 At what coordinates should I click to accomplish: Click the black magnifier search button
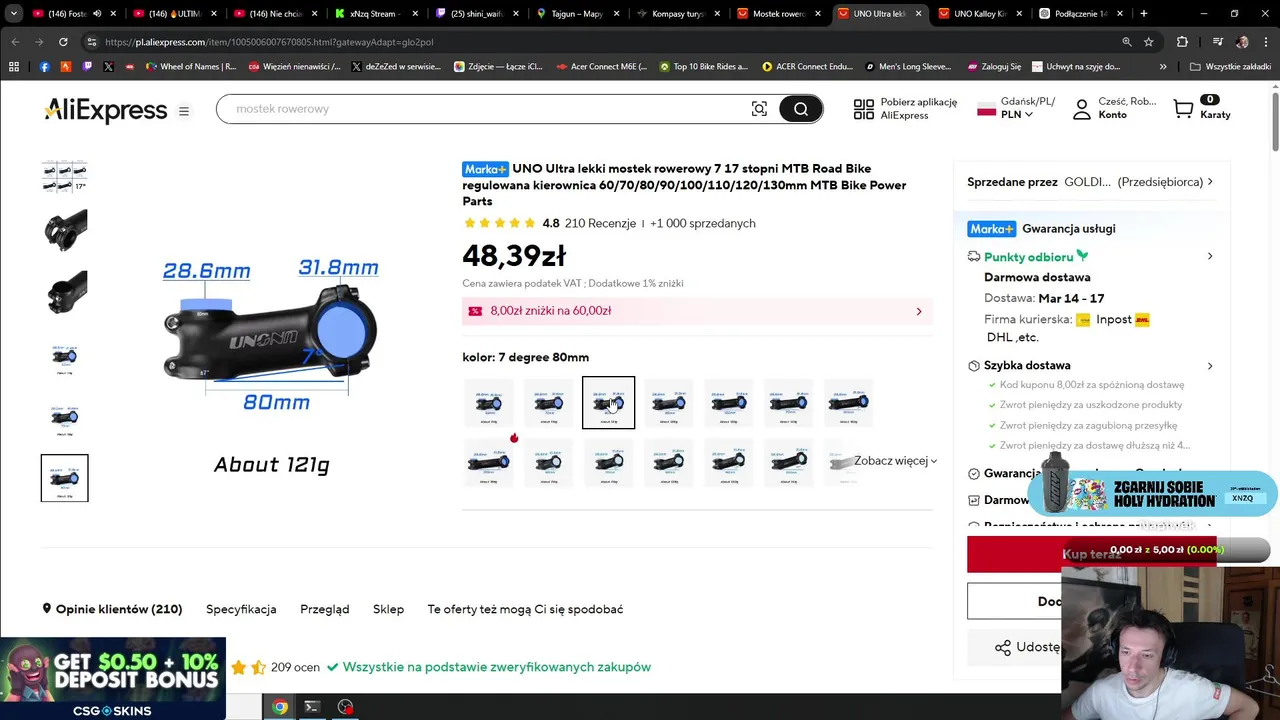[x=800, y=109]
